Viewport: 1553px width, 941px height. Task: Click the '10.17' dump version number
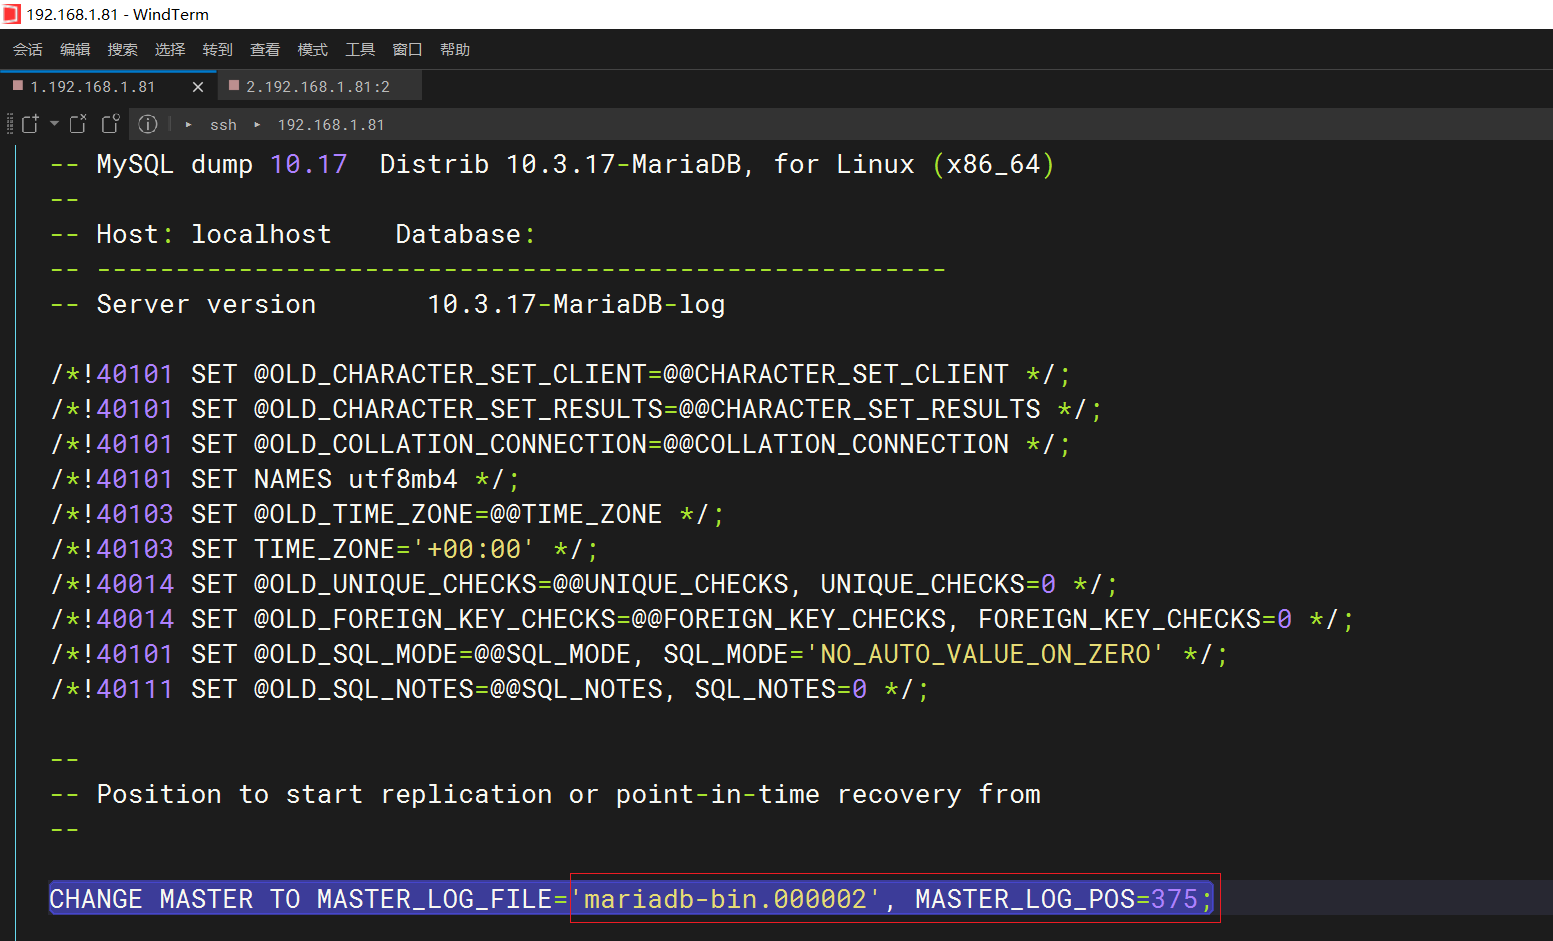click(309, 164)
